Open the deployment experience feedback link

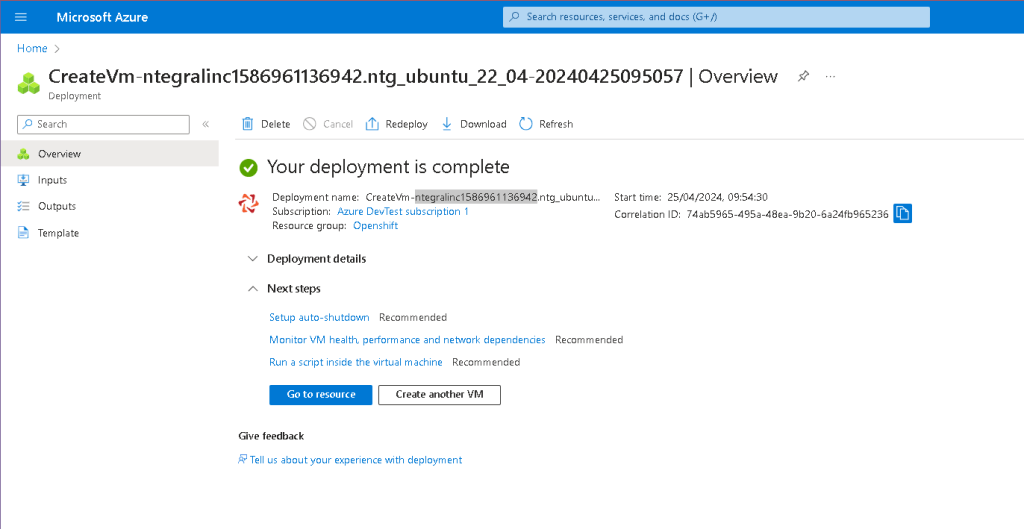[356, 460]
